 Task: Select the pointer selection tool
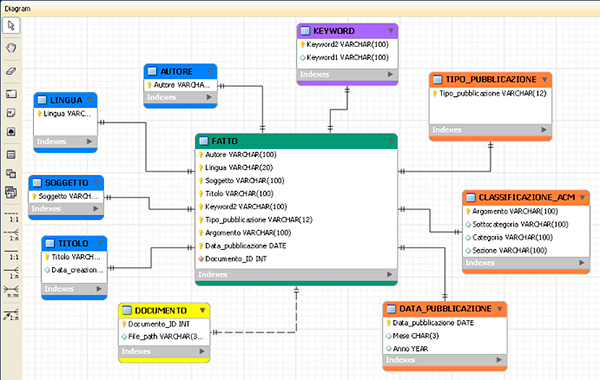[x=11, y=26]
